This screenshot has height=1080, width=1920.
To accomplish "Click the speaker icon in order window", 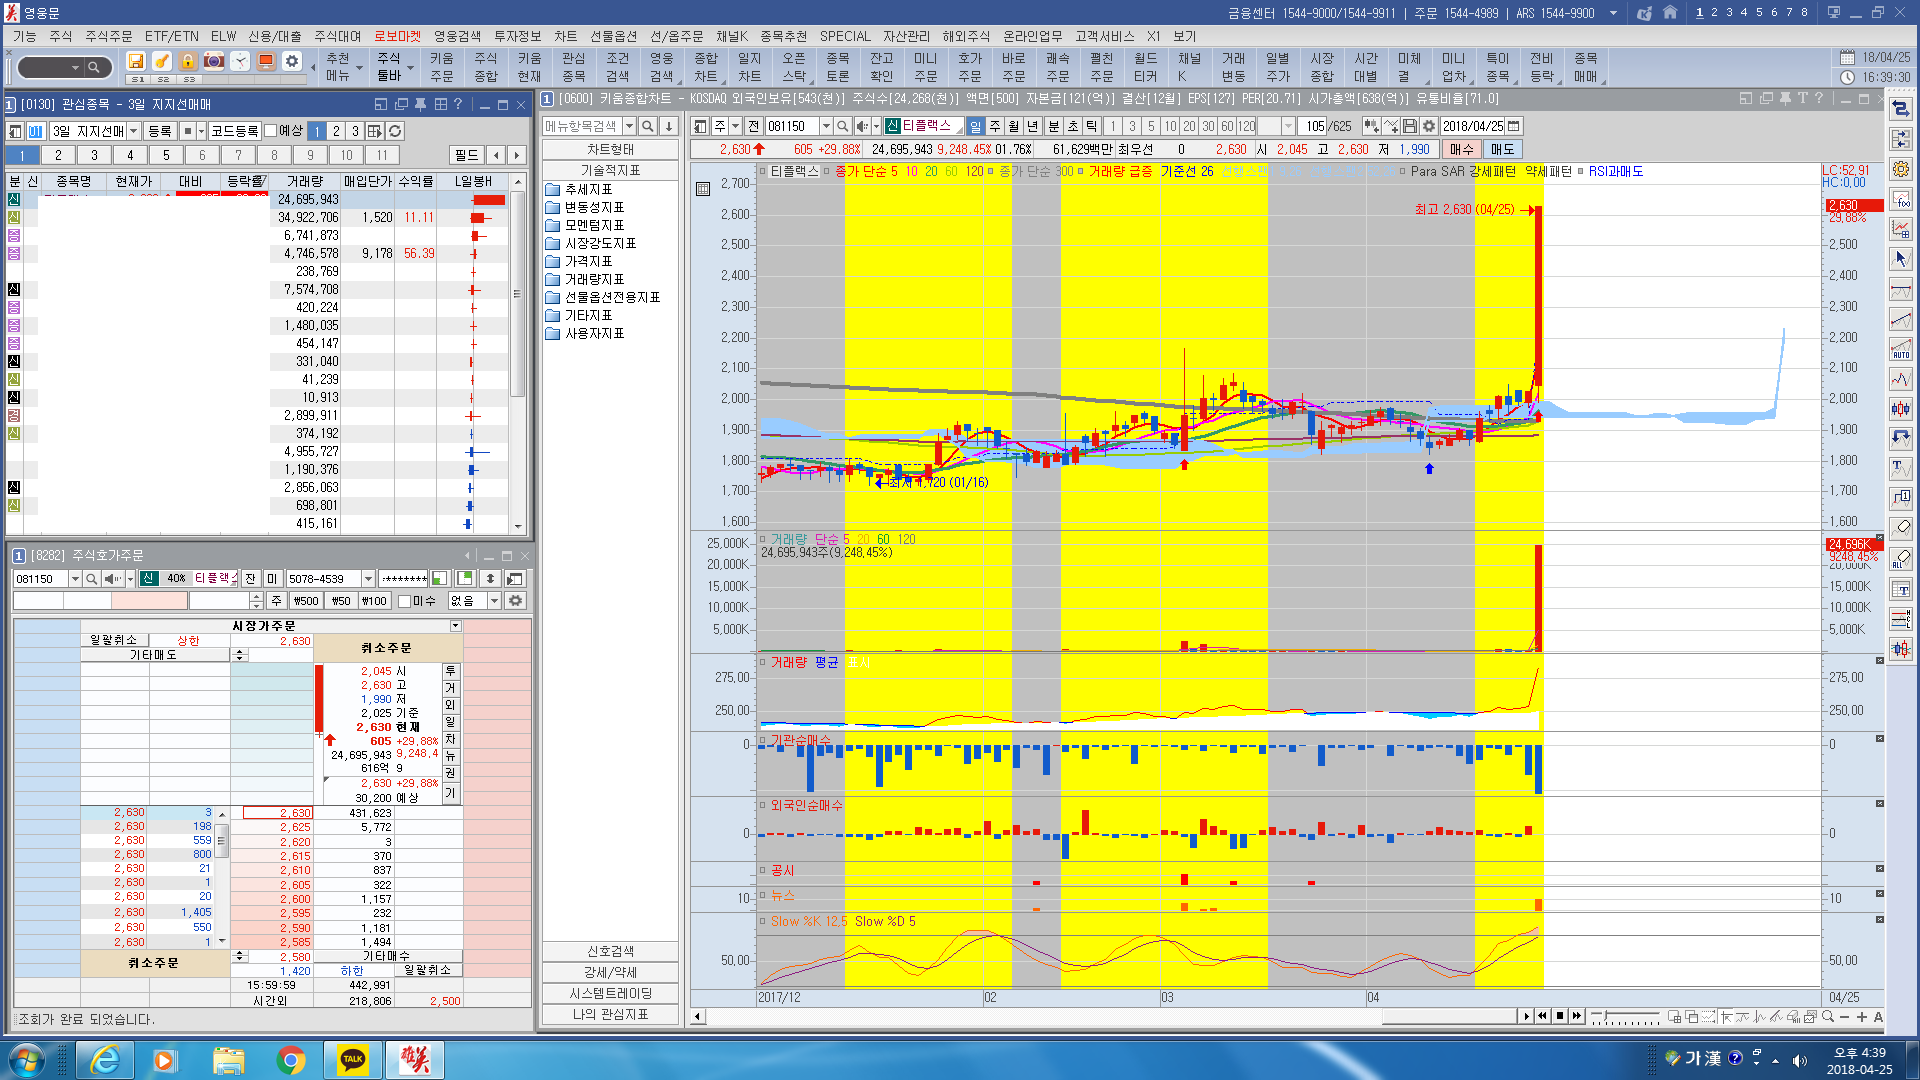I will coord(112,578).
